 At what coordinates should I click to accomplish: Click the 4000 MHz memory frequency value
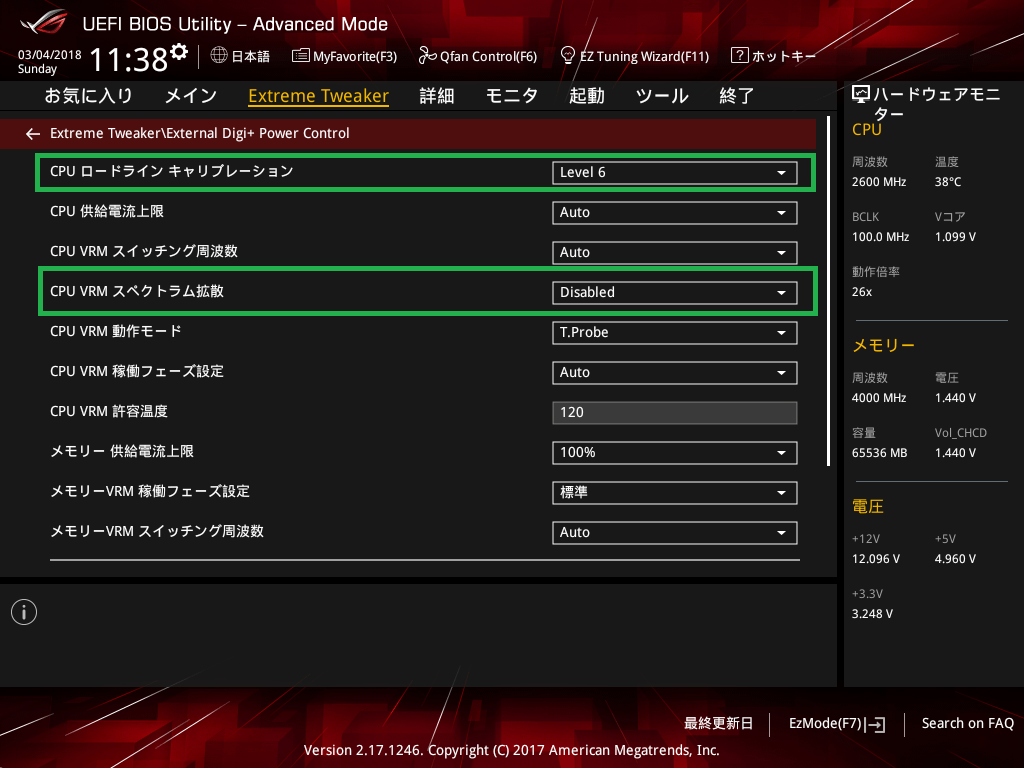[879, 398]
